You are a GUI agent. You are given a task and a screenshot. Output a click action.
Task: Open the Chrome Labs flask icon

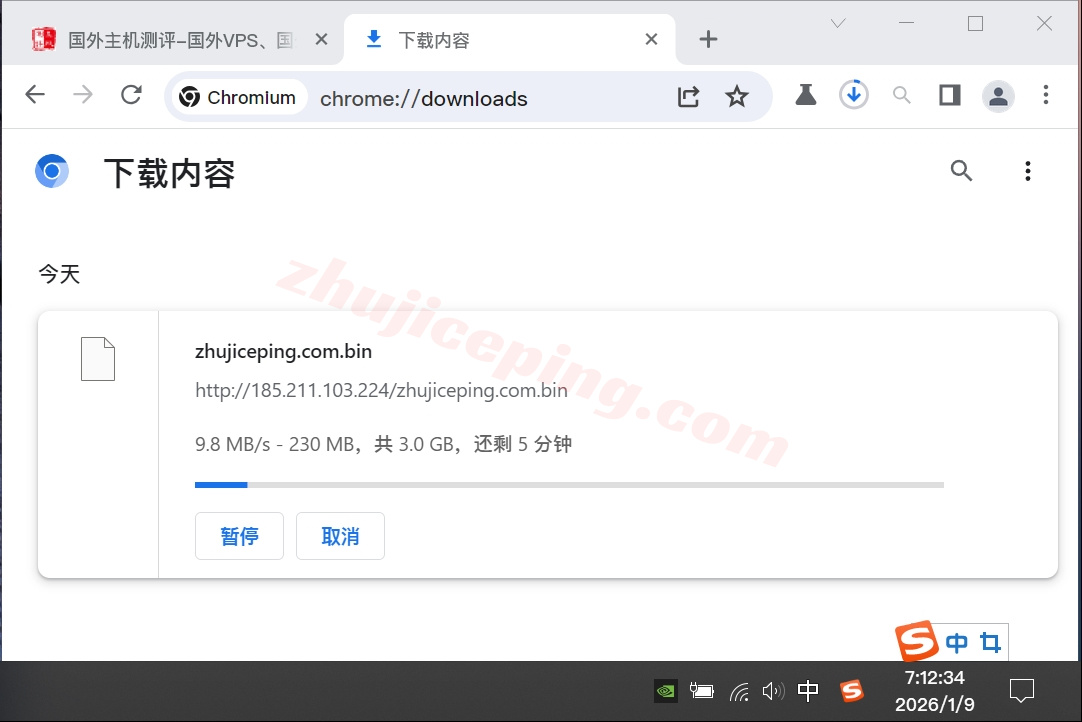805,95
